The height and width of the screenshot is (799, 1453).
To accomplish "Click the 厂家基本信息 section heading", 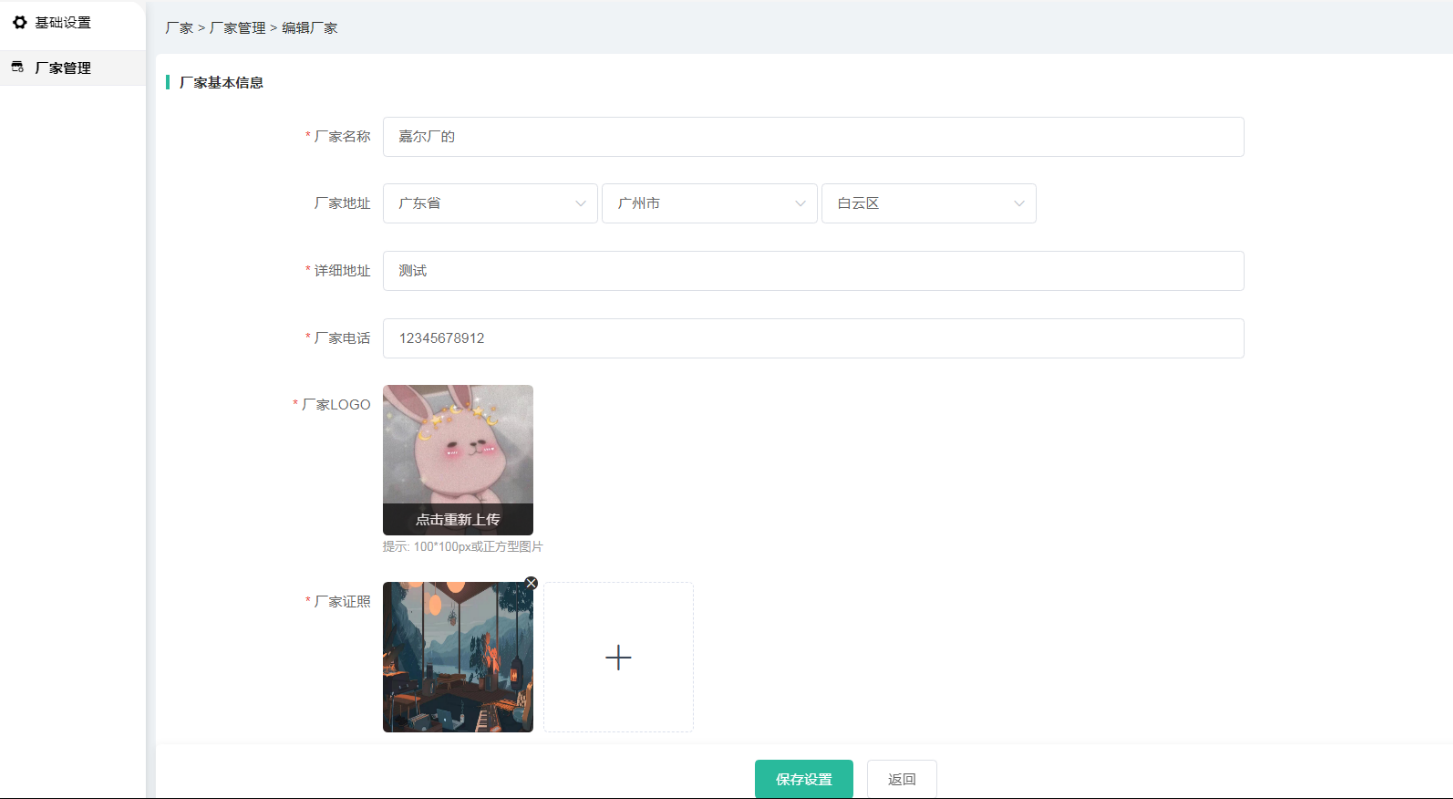I will tap(221, 83).
